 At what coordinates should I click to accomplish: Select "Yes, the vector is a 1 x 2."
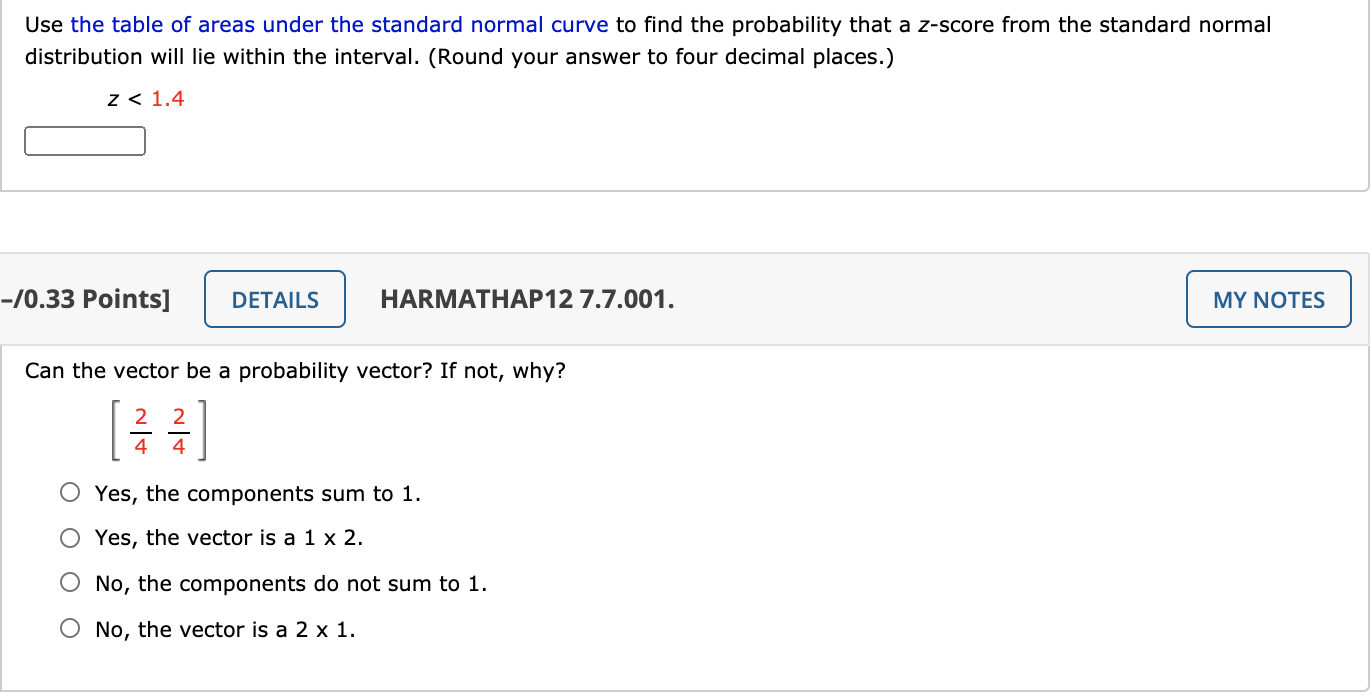[x=69, y=537]
